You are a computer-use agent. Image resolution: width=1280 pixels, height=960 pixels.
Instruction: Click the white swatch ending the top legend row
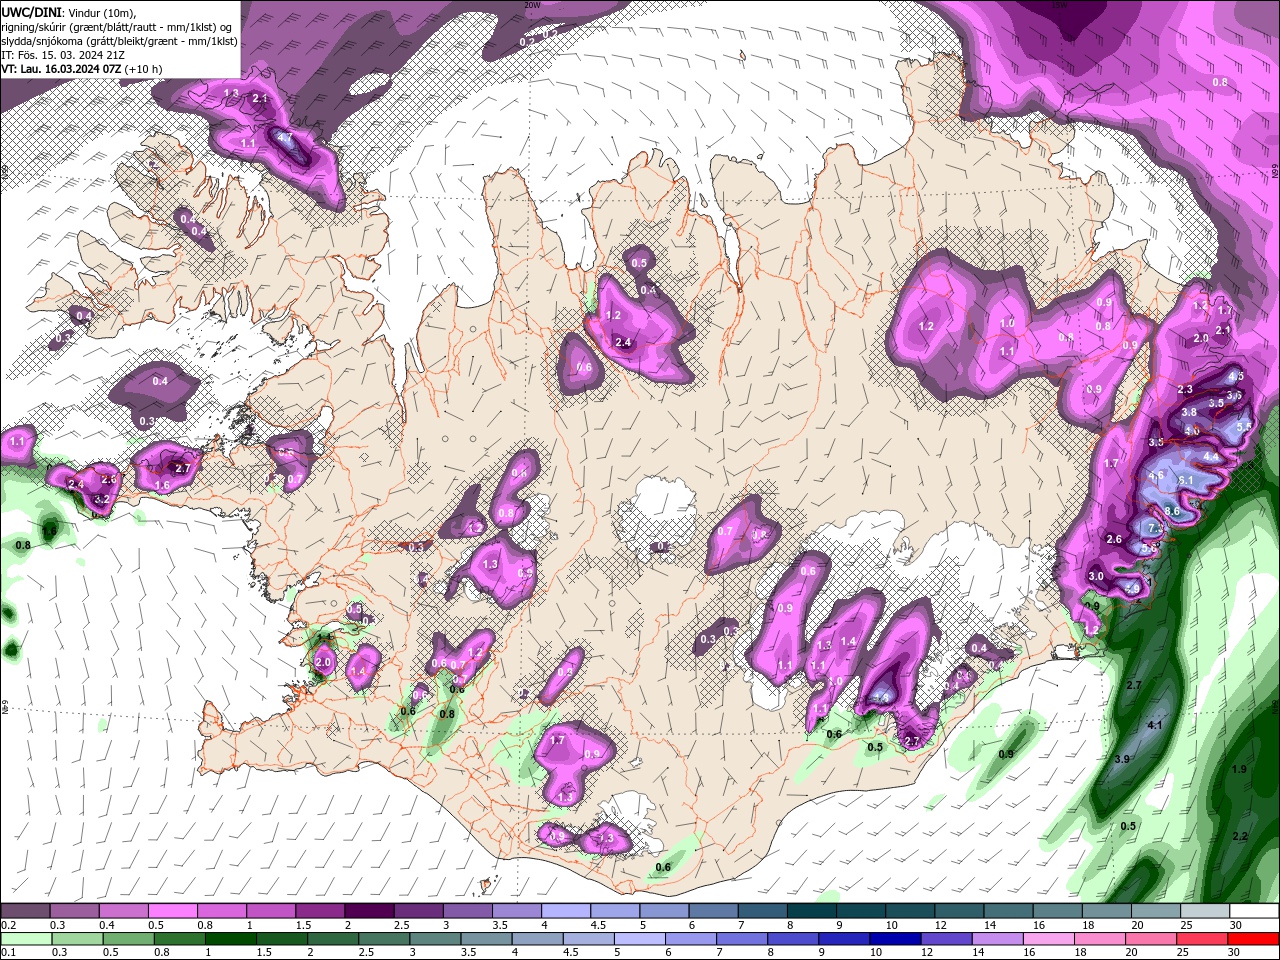coord(1254,911)
